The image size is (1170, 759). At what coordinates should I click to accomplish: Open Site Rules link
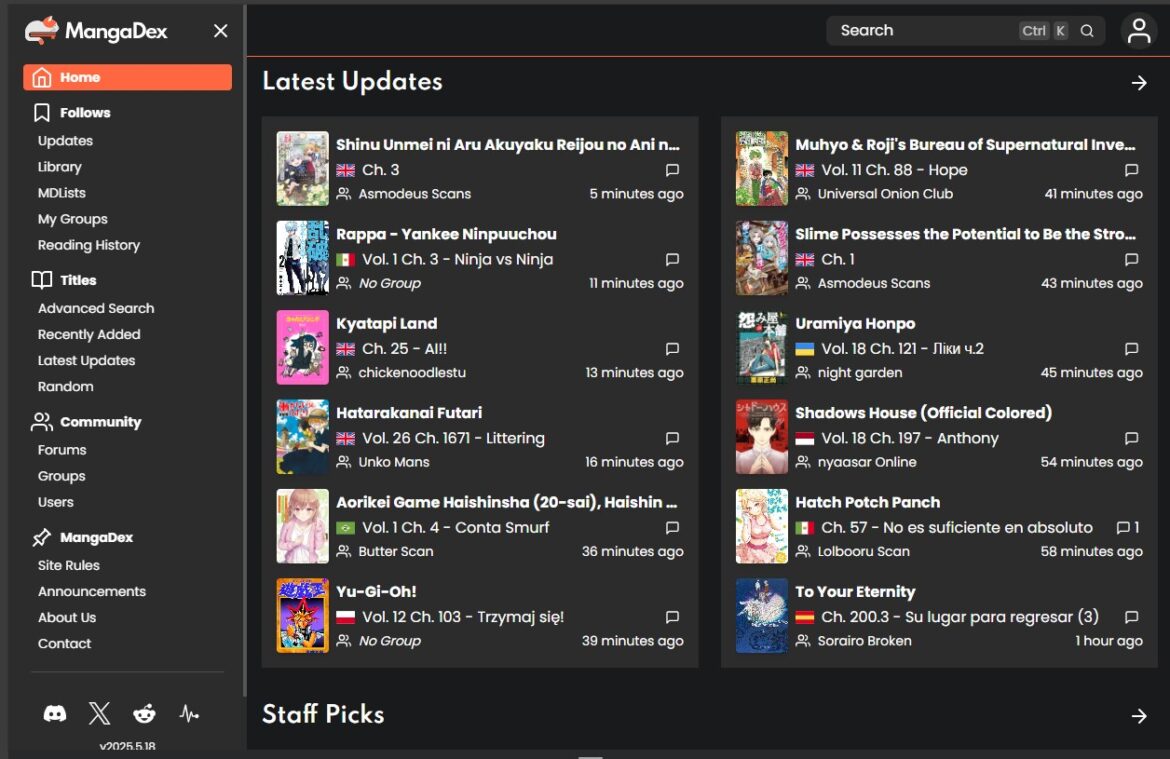[x=69, y=566]
